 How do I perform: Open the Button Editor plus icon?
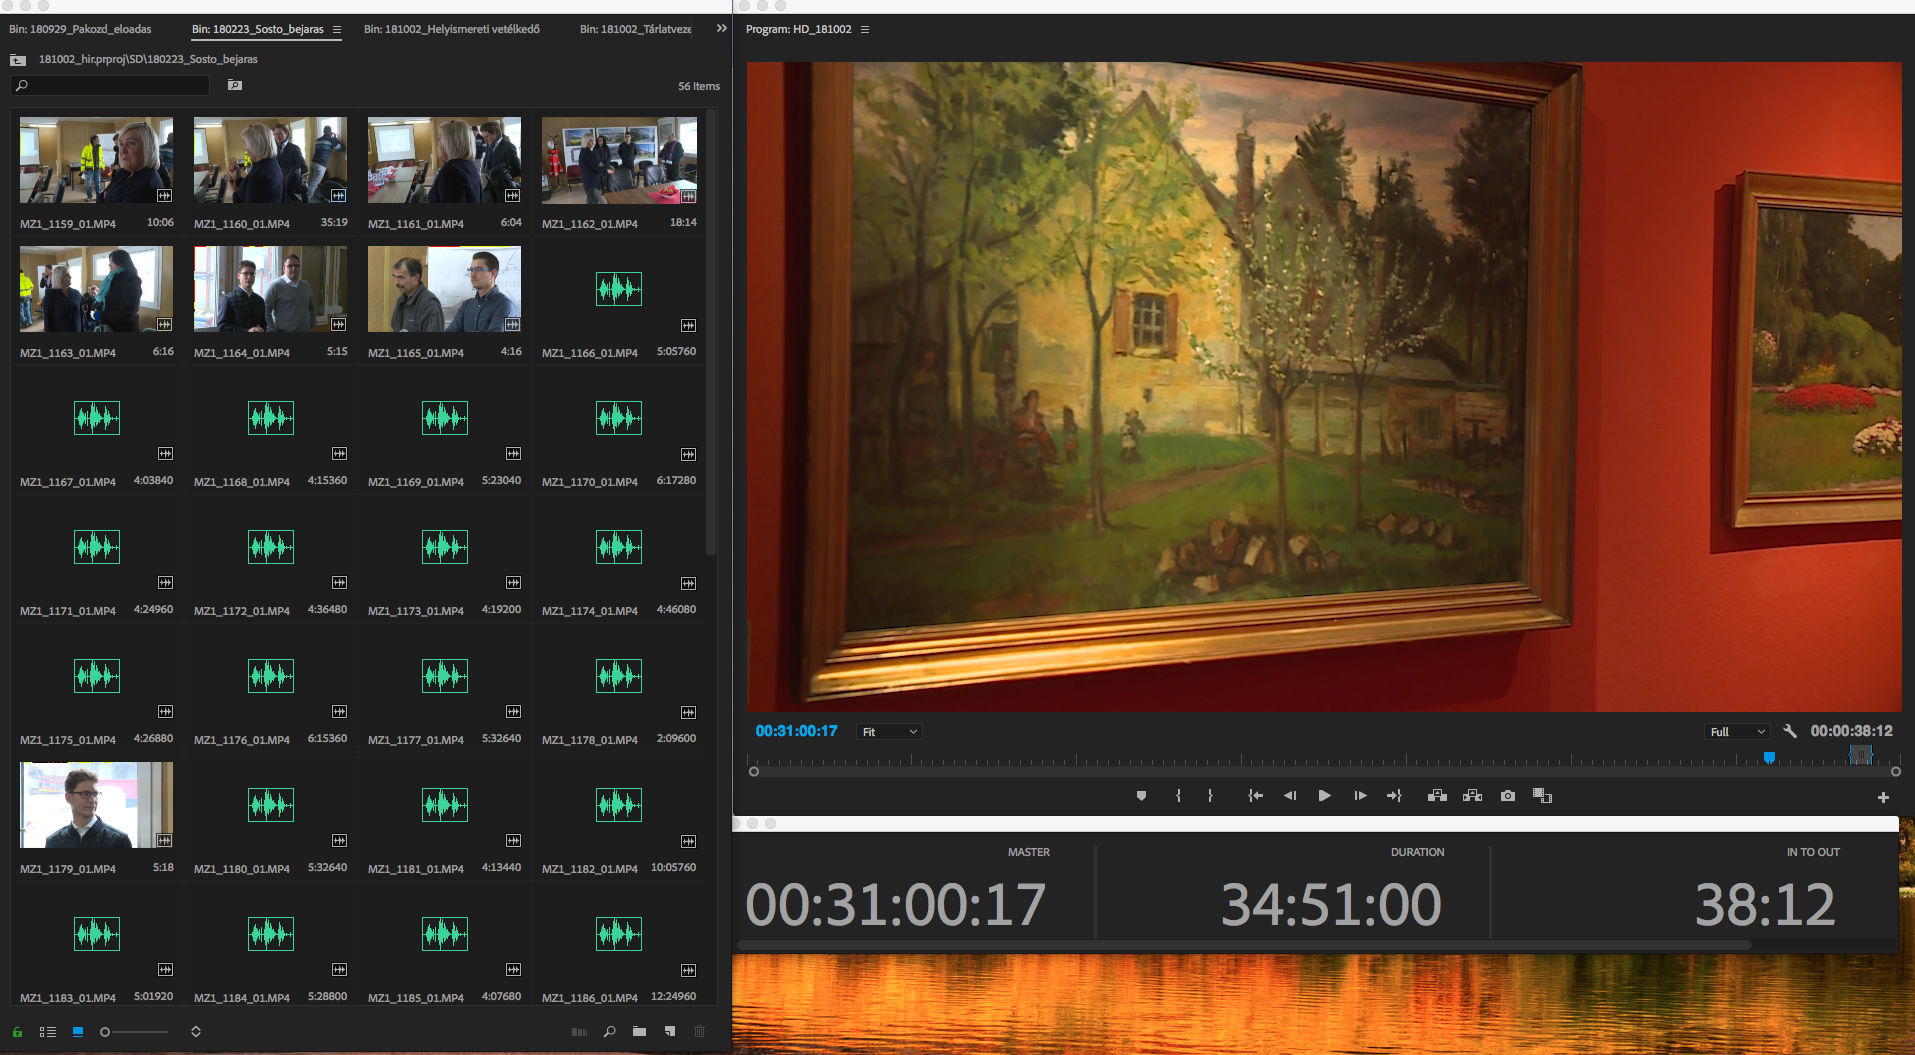click(x=1883, y=797)
